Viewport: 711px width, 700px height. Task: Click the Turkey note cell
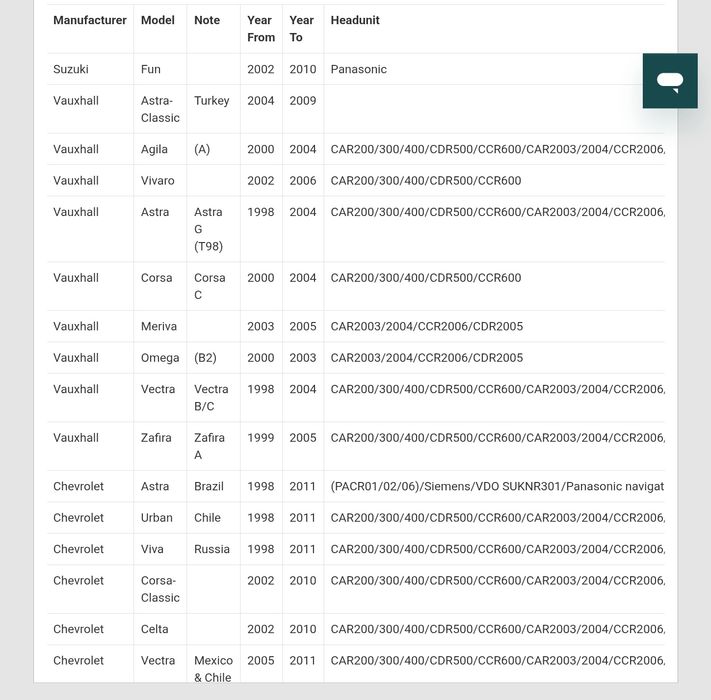point(212,101)
